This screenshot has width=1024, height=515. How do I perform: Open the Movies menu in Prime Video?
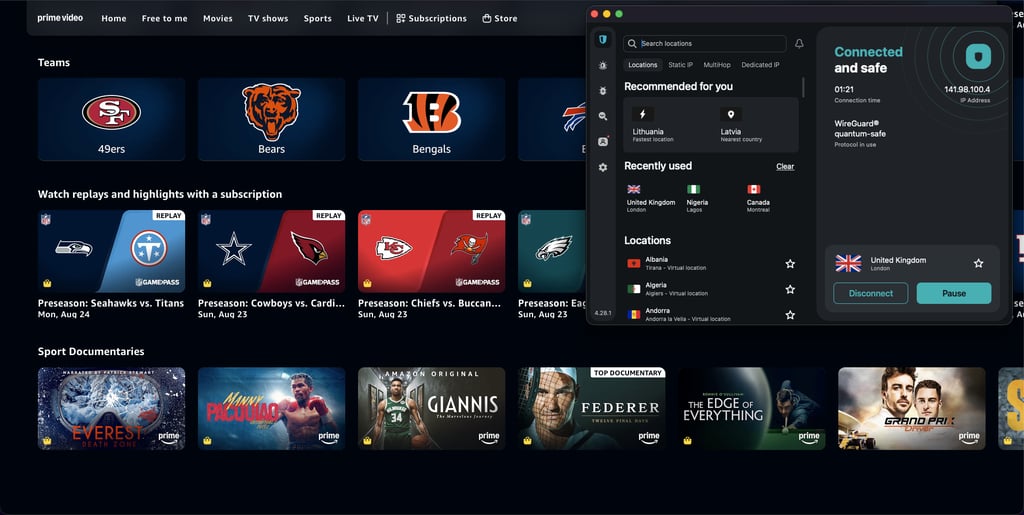click(x=217, y=18)
